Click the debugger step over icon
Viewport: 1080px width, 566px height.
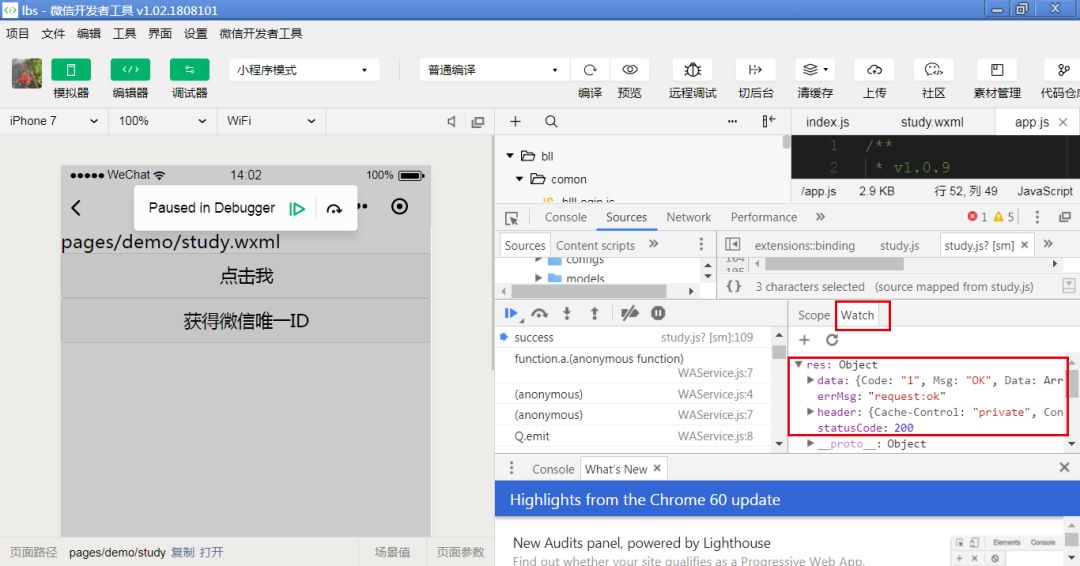539,313
